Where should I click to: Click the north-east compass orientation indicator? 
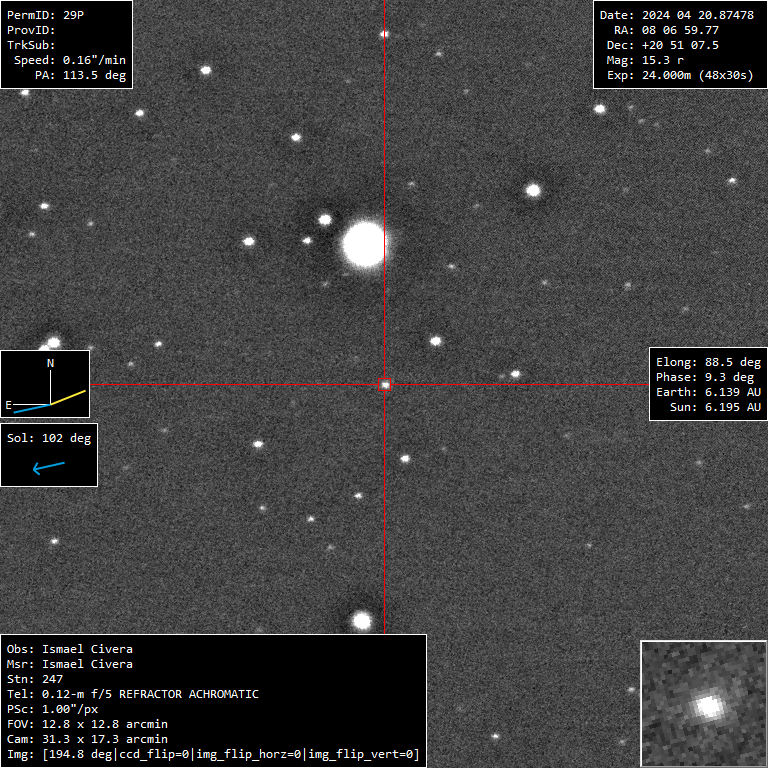[x=45, y=384]
